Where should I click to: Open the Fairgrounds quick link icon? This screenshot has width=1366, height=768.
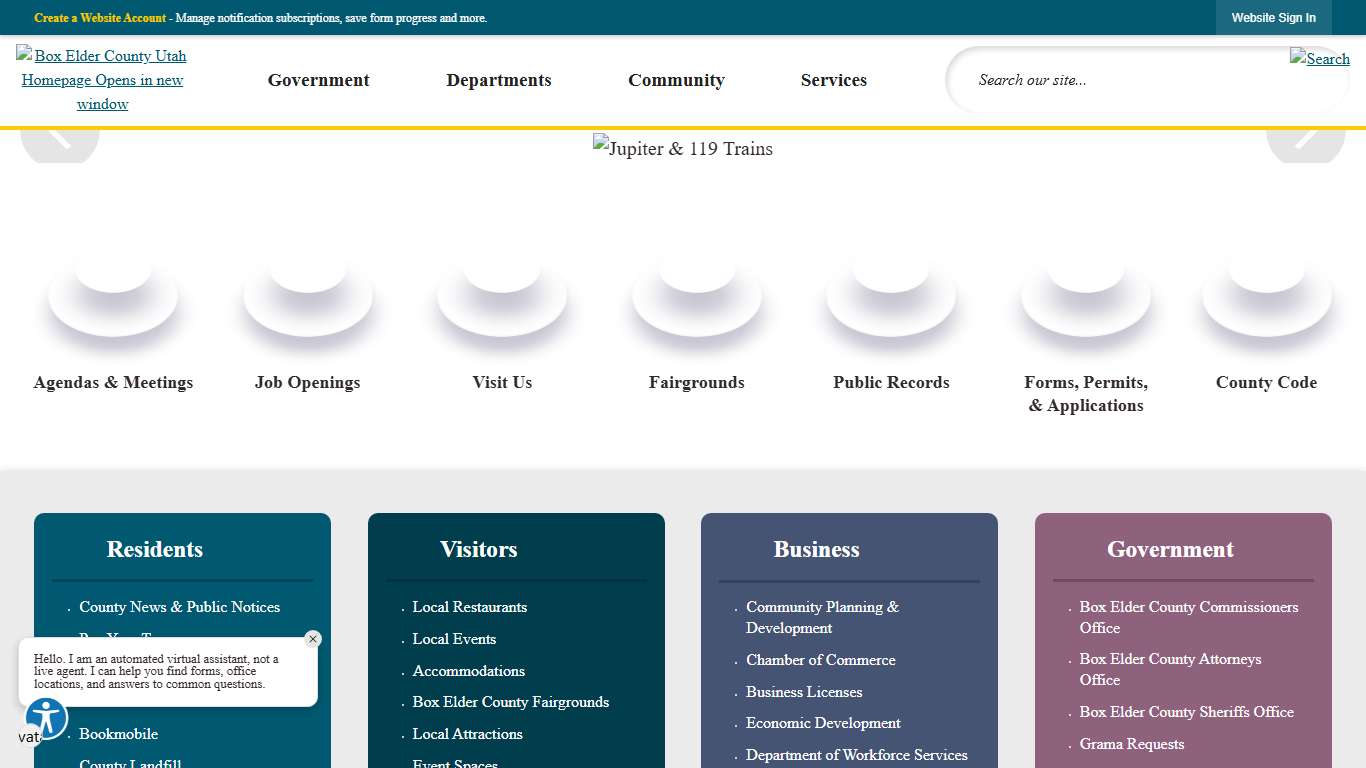(697, 297)
